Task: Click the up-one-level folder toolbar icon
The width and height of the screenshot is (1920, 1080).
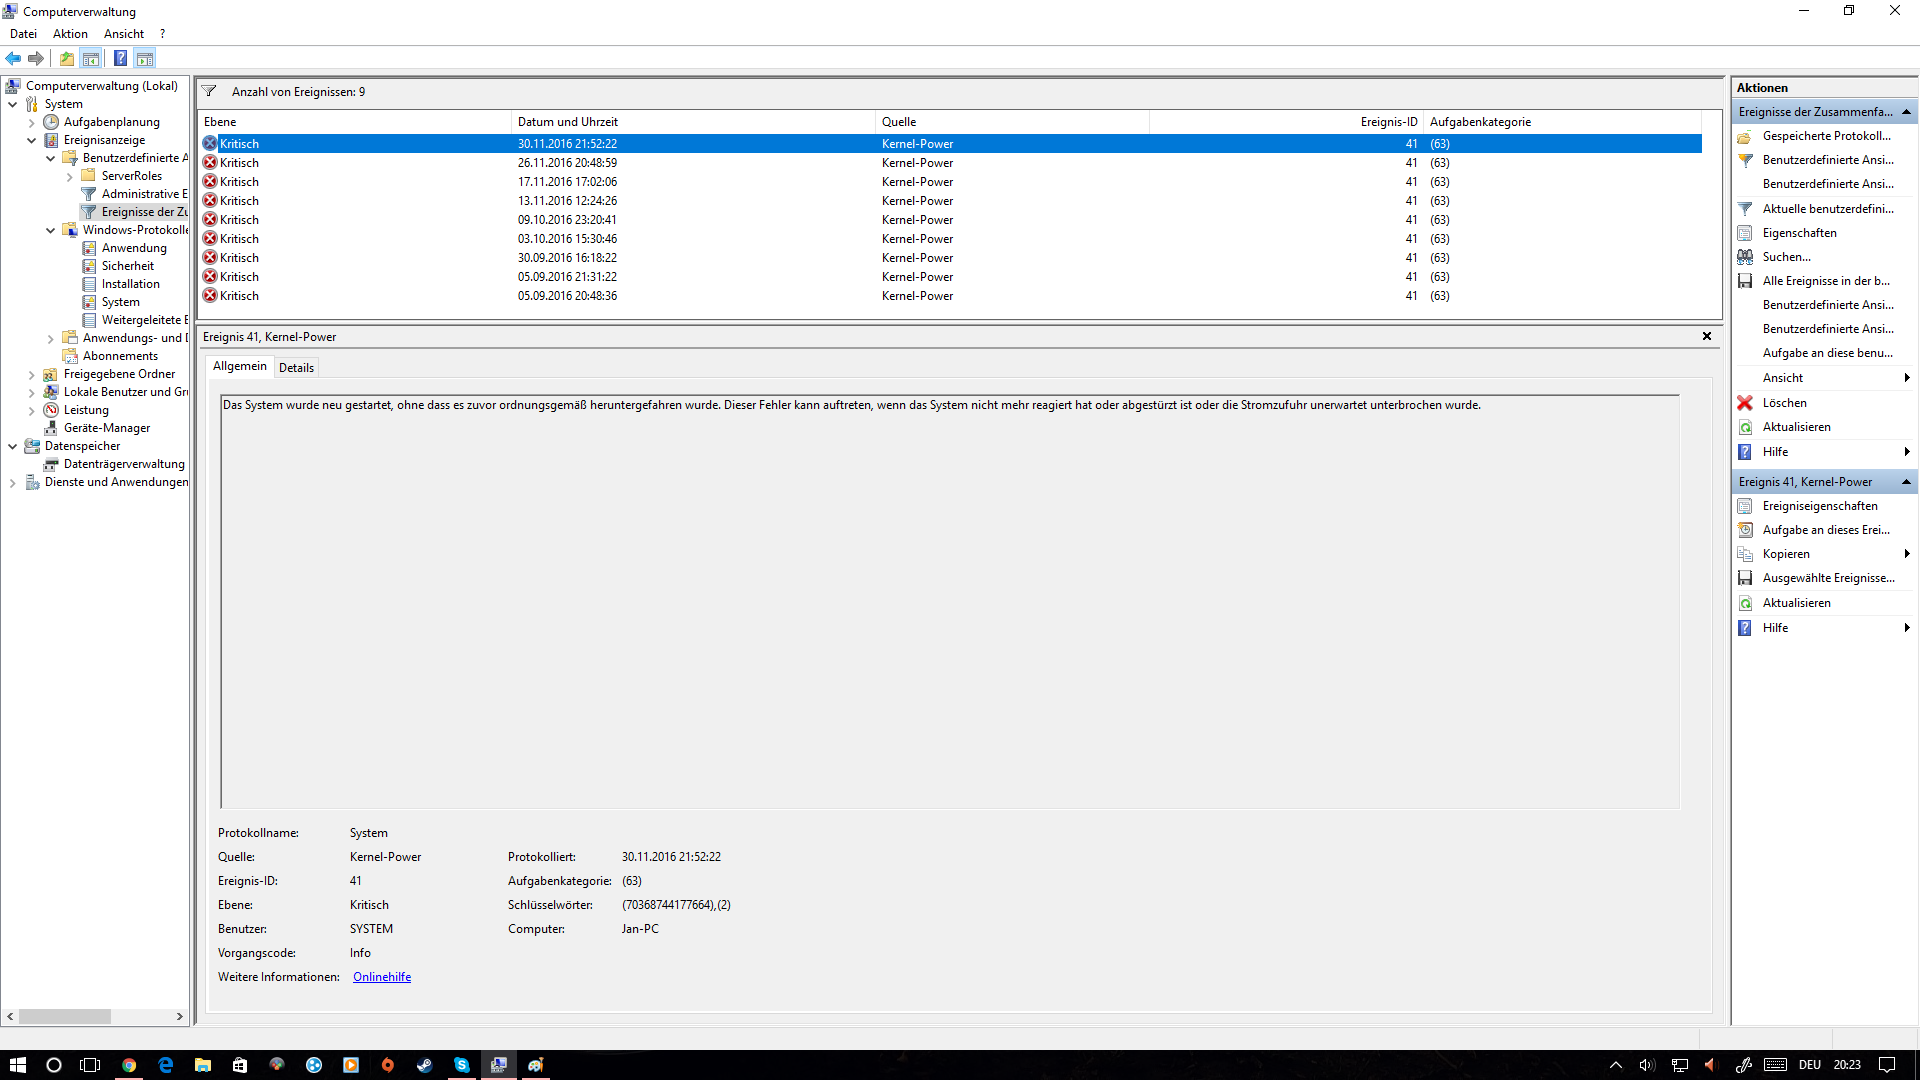Action: pos(67,58)
